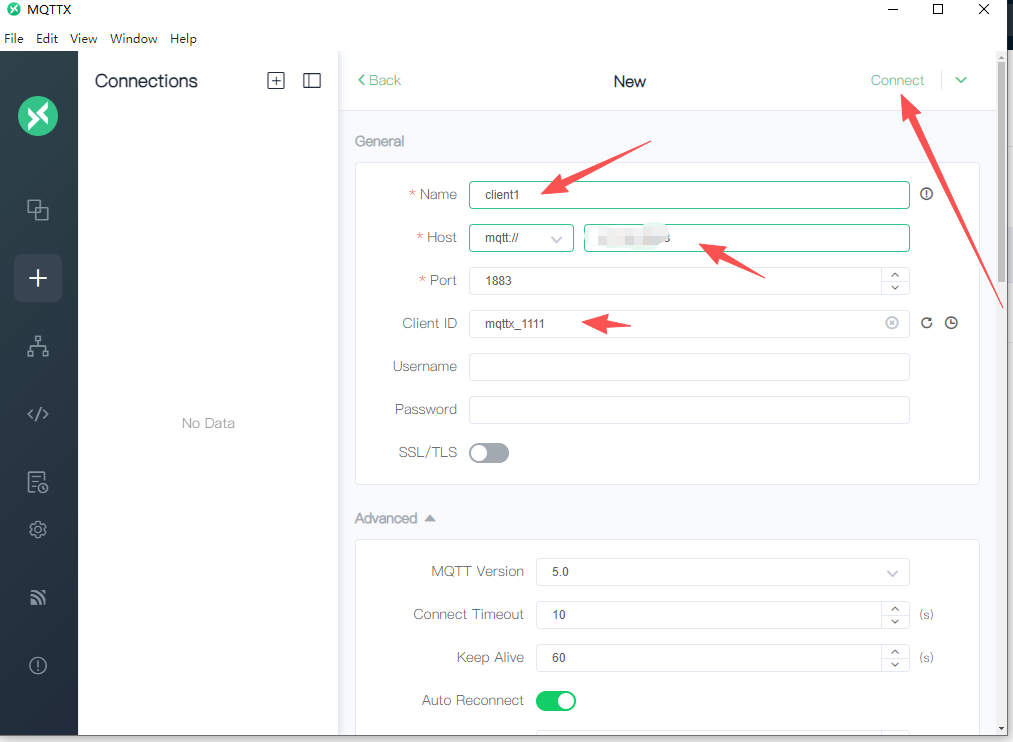This screenshot has height=742, width=1013.
Task: Decrease Connect Timeout value
Action: tap(895, 621)
